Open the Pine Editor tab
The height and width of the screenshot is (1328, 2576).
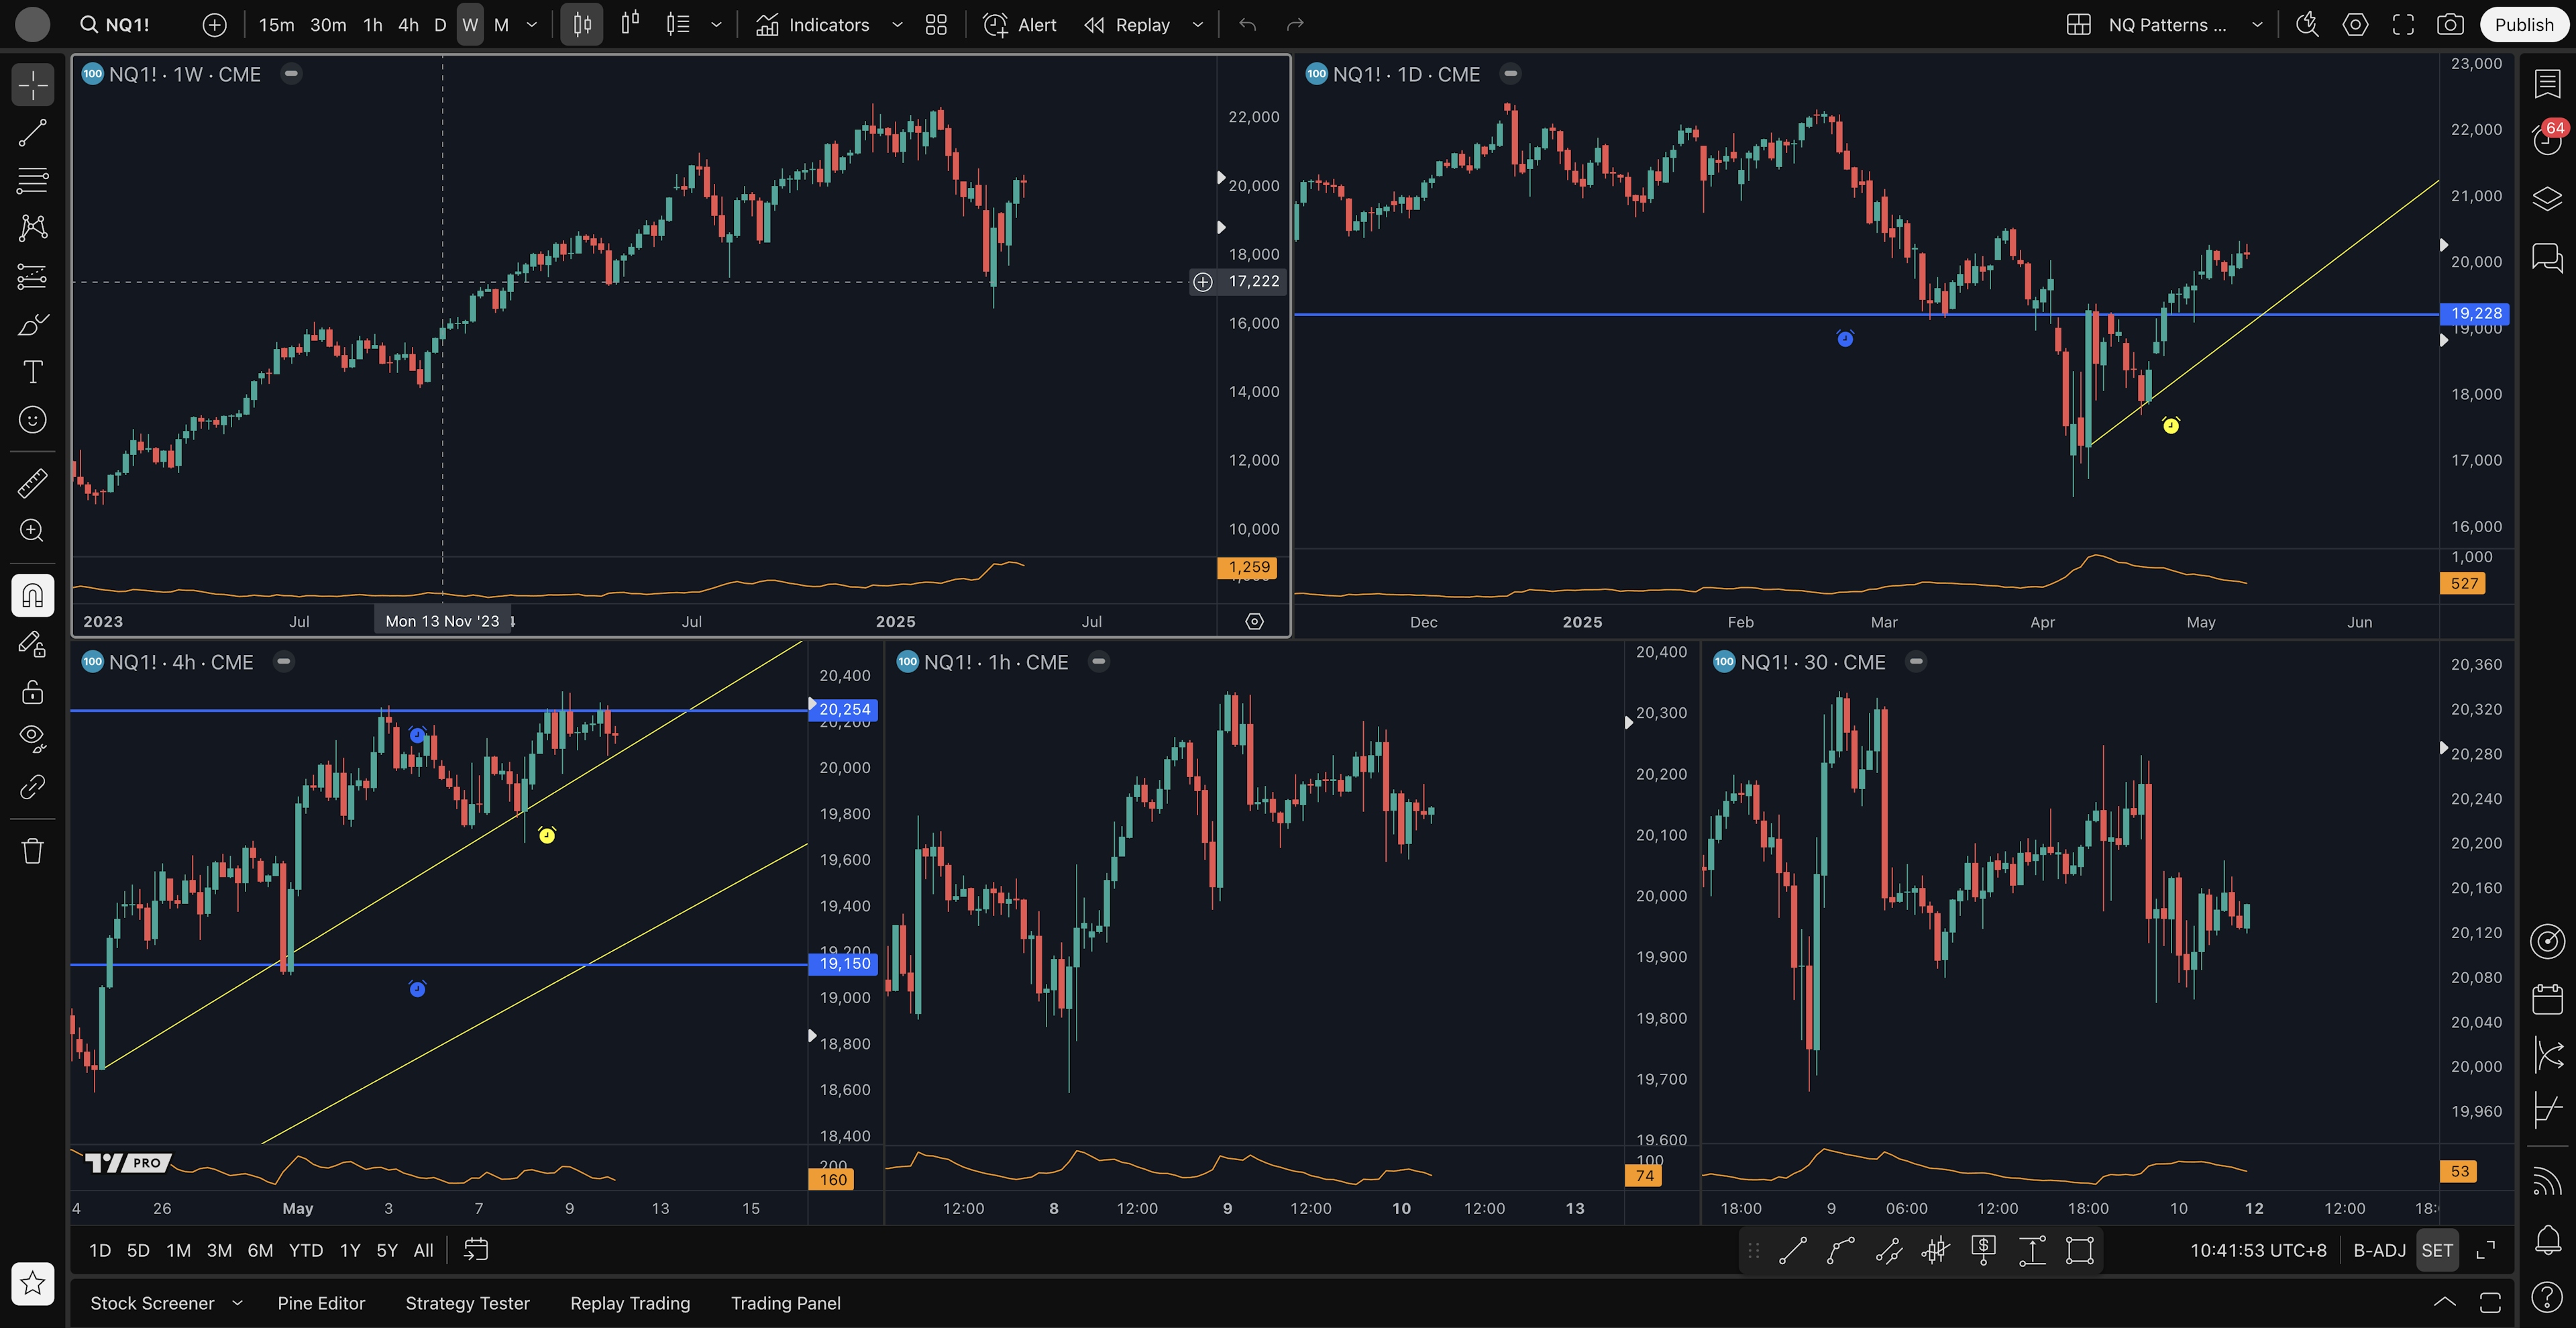321,1303
